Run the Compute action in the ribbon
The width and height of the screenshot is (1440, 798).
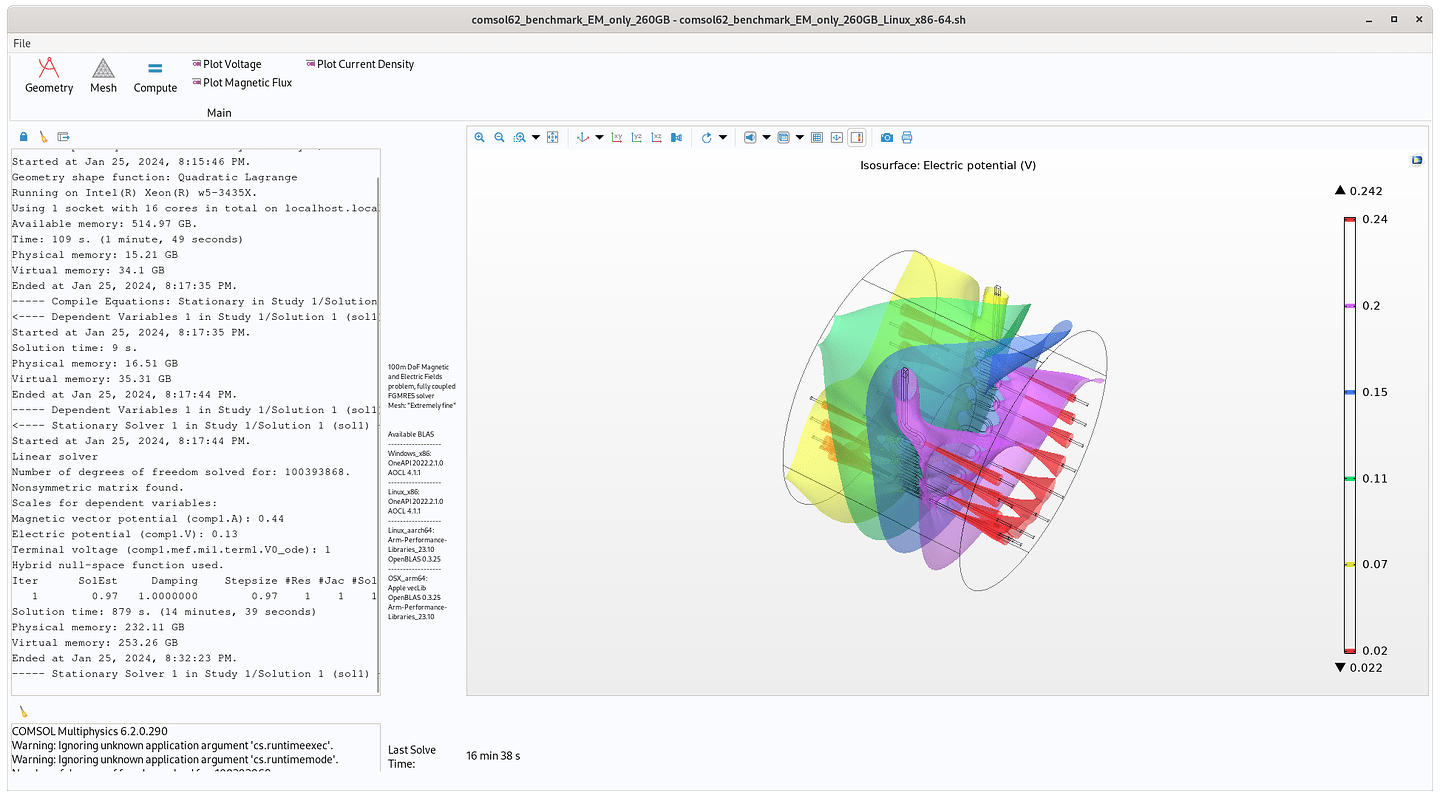click(155, 75)
